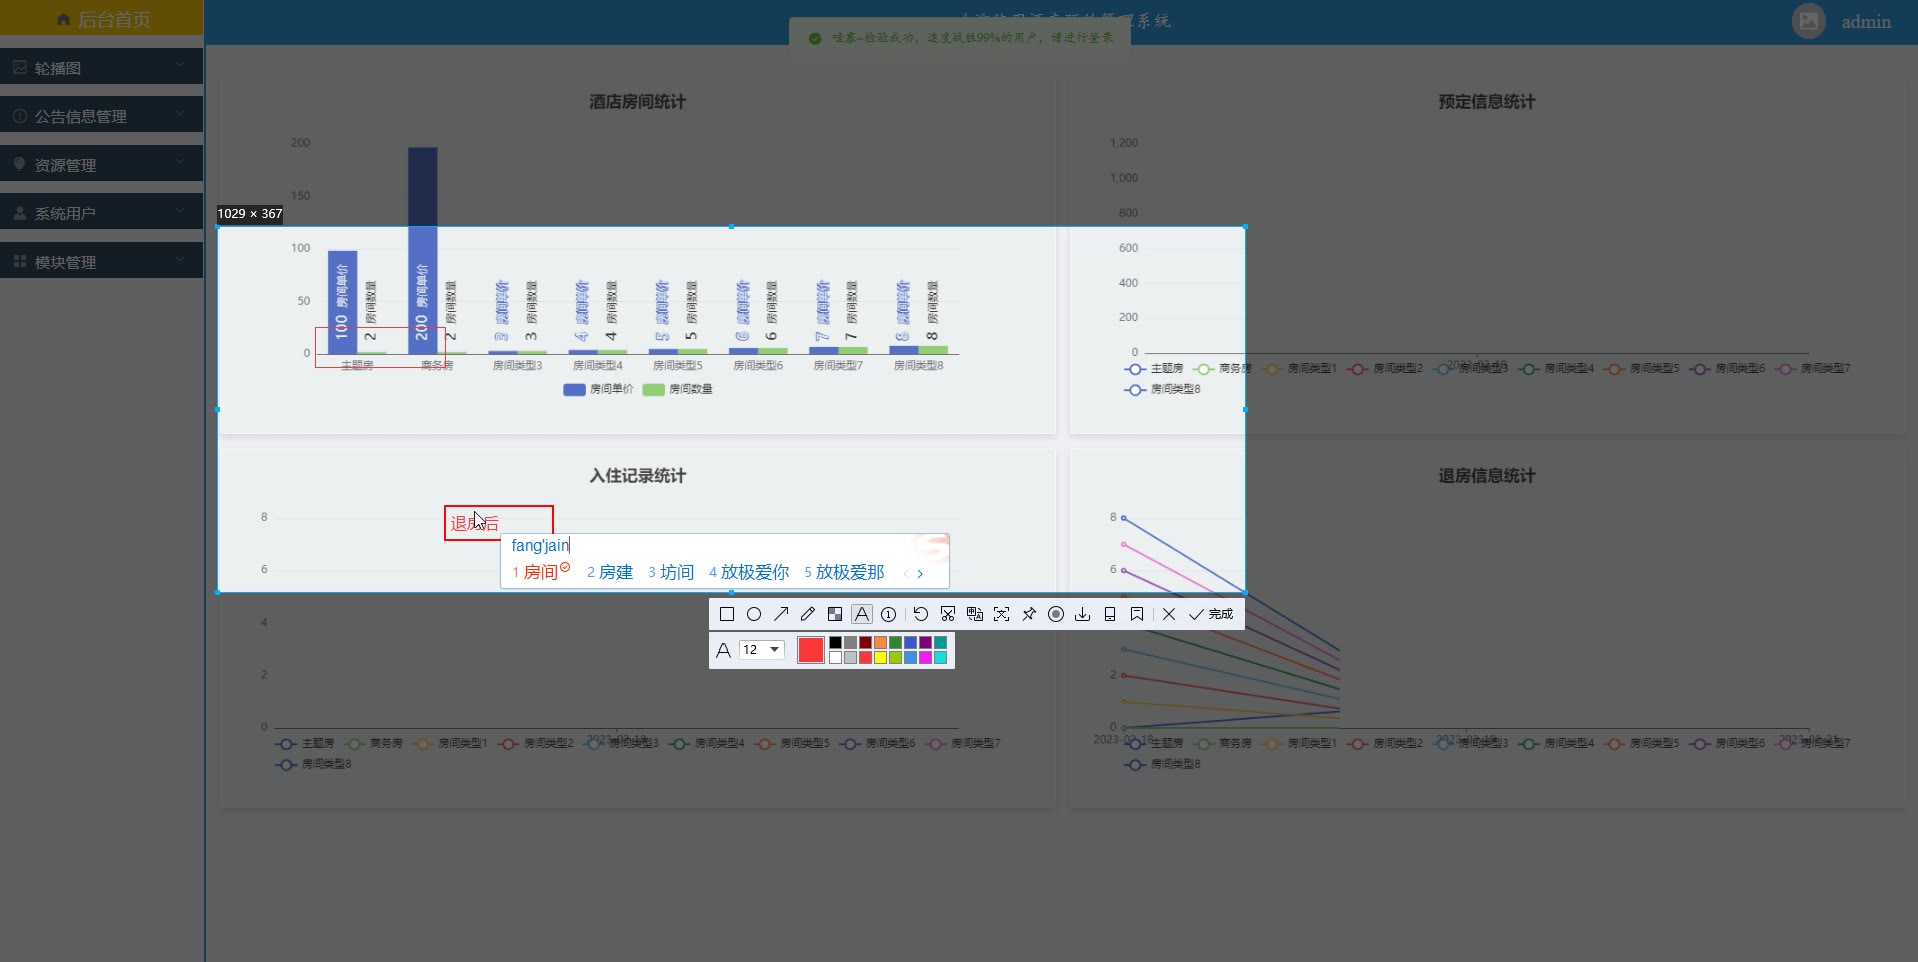Click the large current red color box

(811, 650)
